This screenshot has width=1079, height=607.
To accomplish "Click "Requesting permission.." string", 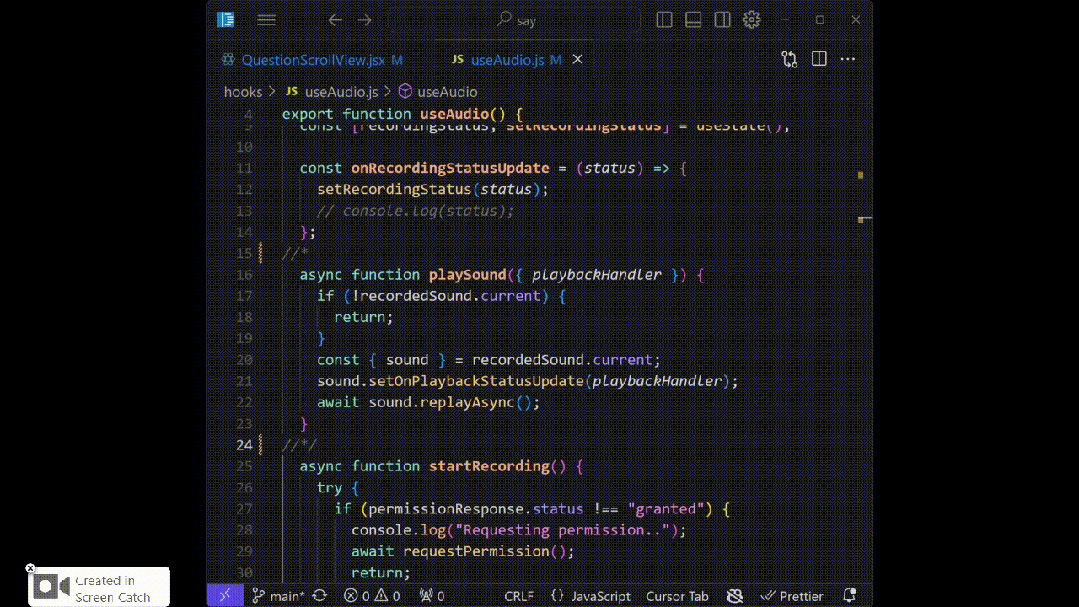I will (x=562, y=530).
